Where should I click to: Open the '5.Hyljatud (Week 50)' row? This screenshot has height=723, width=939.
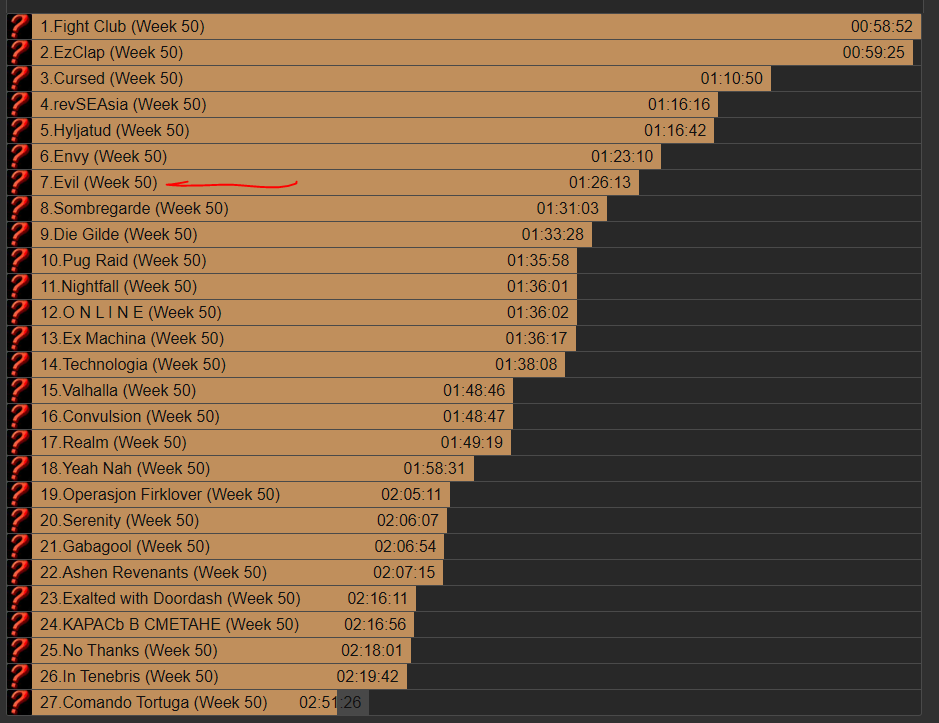click(114, 130)
